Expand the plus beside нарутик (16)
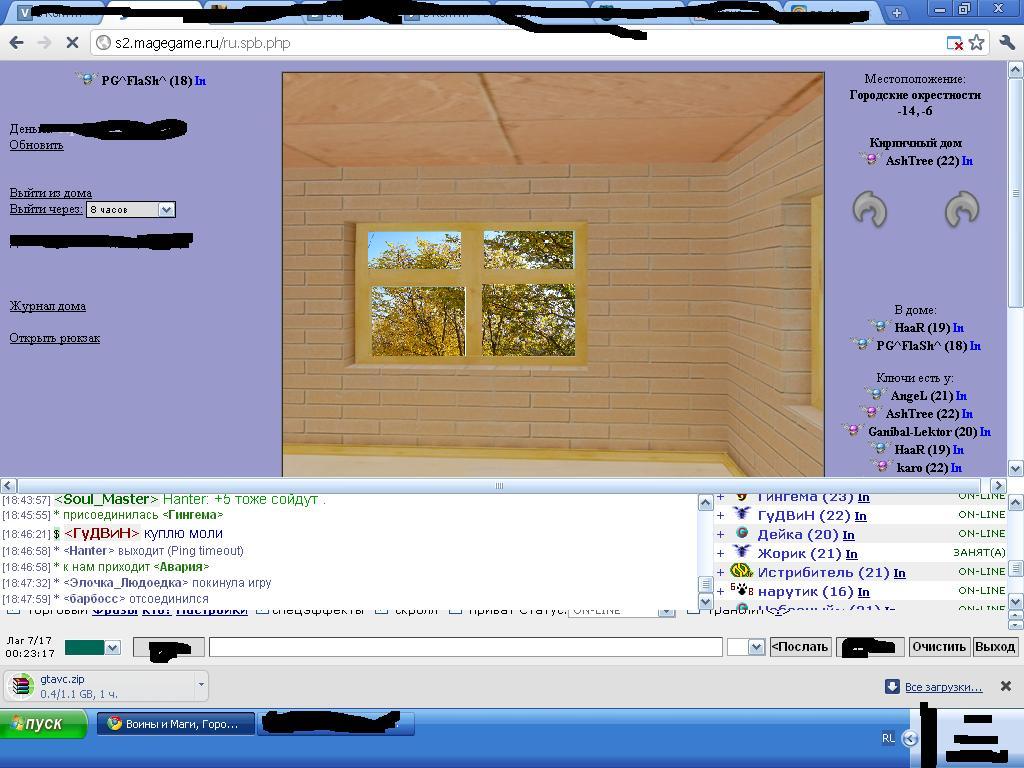1024x768 pixels. [x=721, y=591]
